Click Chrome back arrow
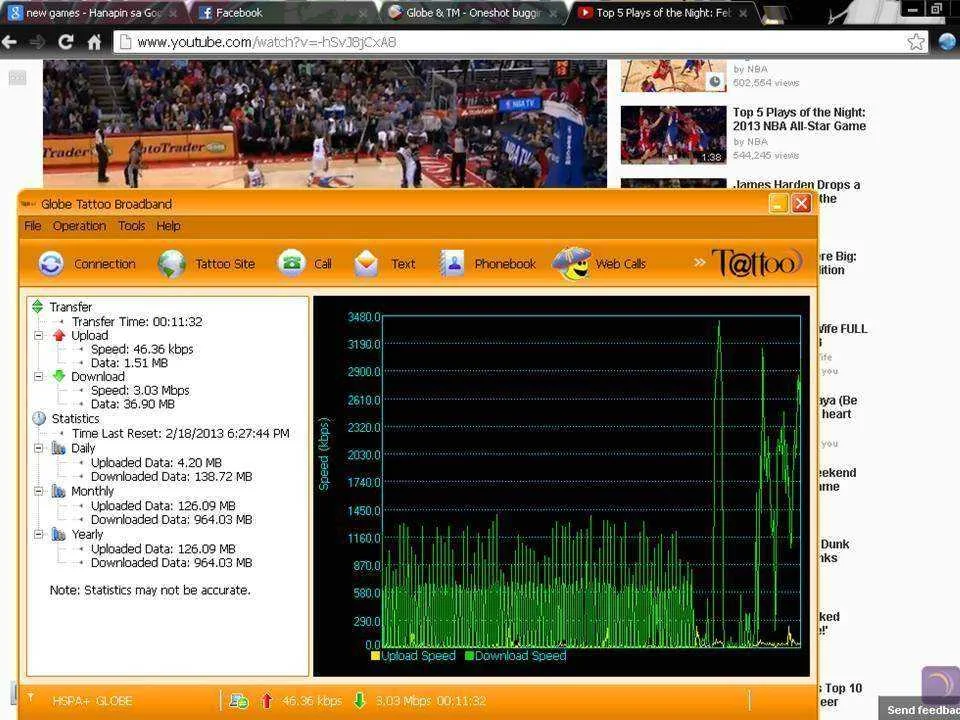This screenshot has width=960, height=720. click(9, 42)
